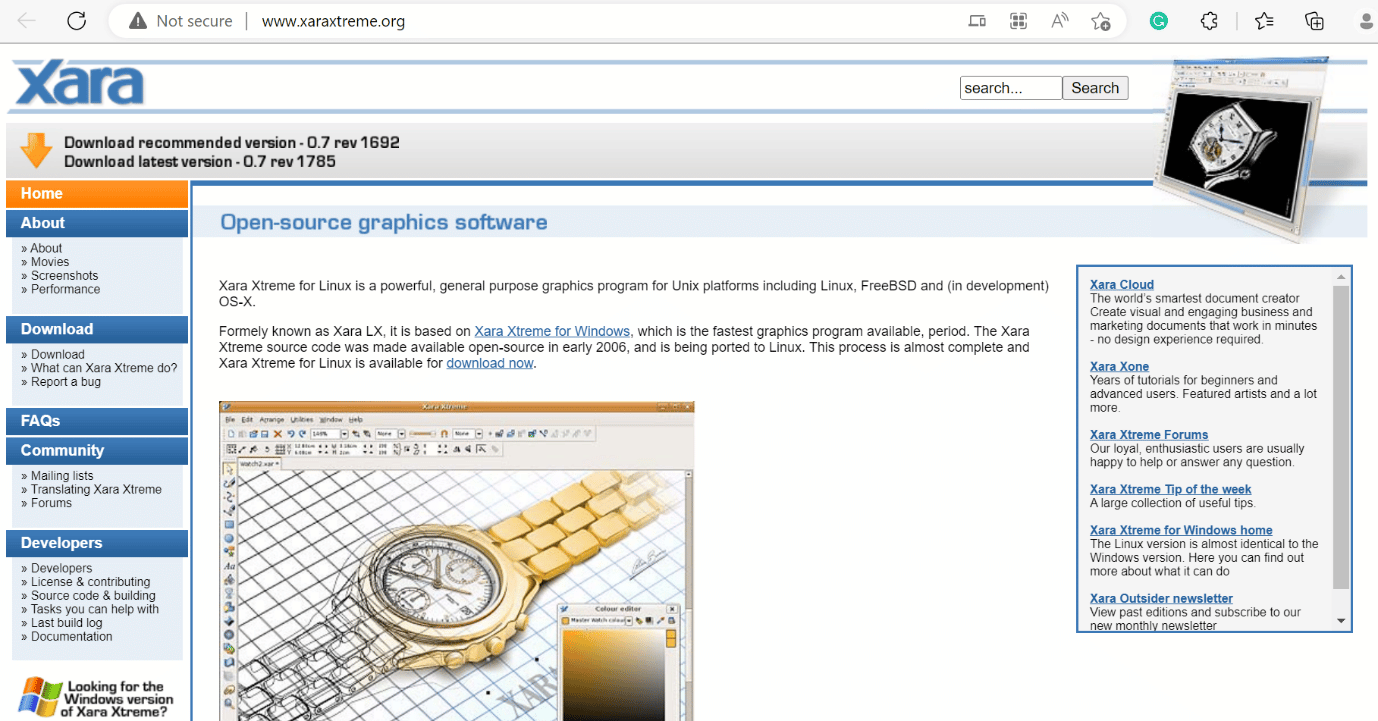Click Looking for the Windows version text
The width and height of the screenshot is (1378, 721).
[x=117, y=699]
